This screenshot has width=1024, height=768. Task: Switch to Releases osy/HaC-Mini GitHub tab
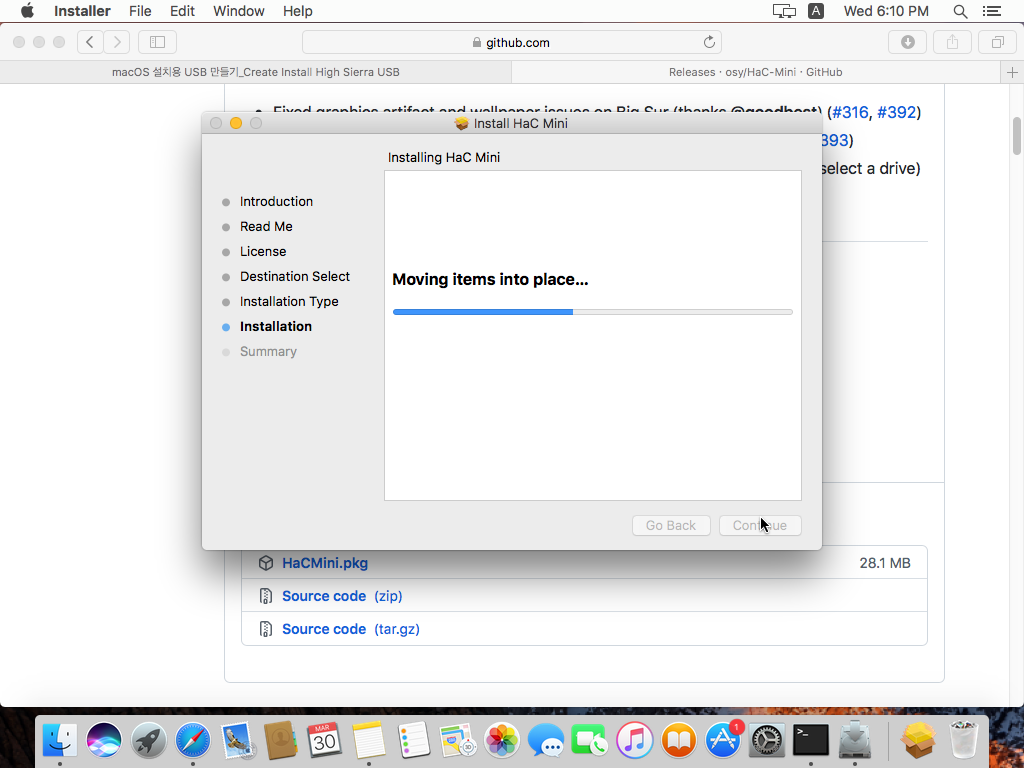pos(756,72)
